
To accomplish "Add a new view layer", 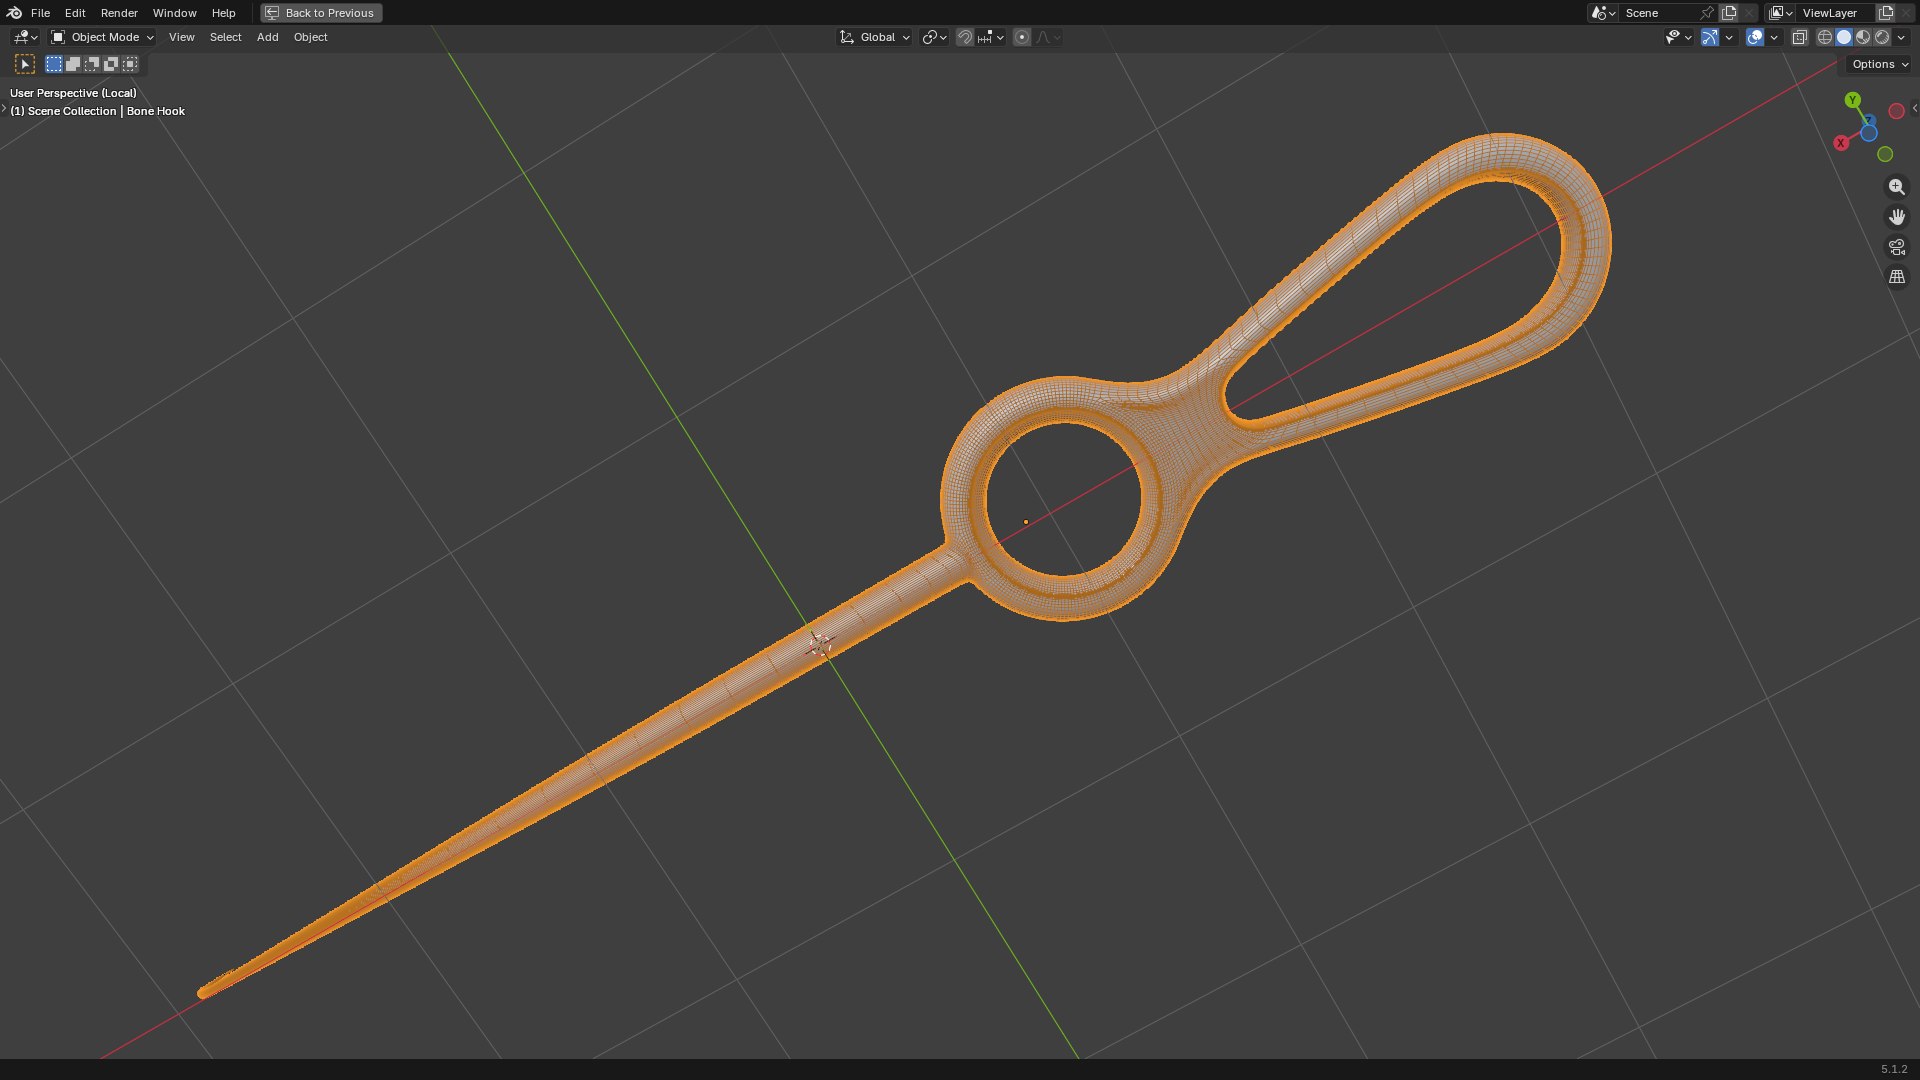I will [x=1886, y=13].
